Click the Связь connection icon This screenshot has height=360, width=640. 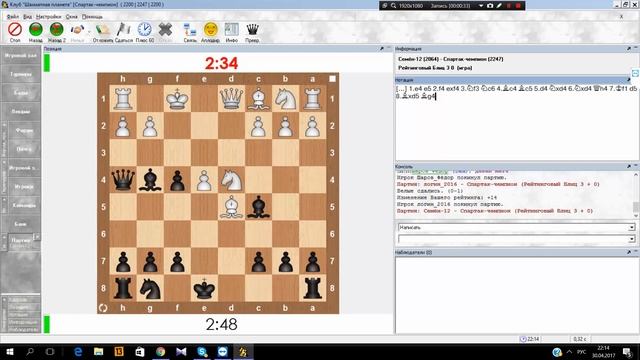(x=190, y=30)
